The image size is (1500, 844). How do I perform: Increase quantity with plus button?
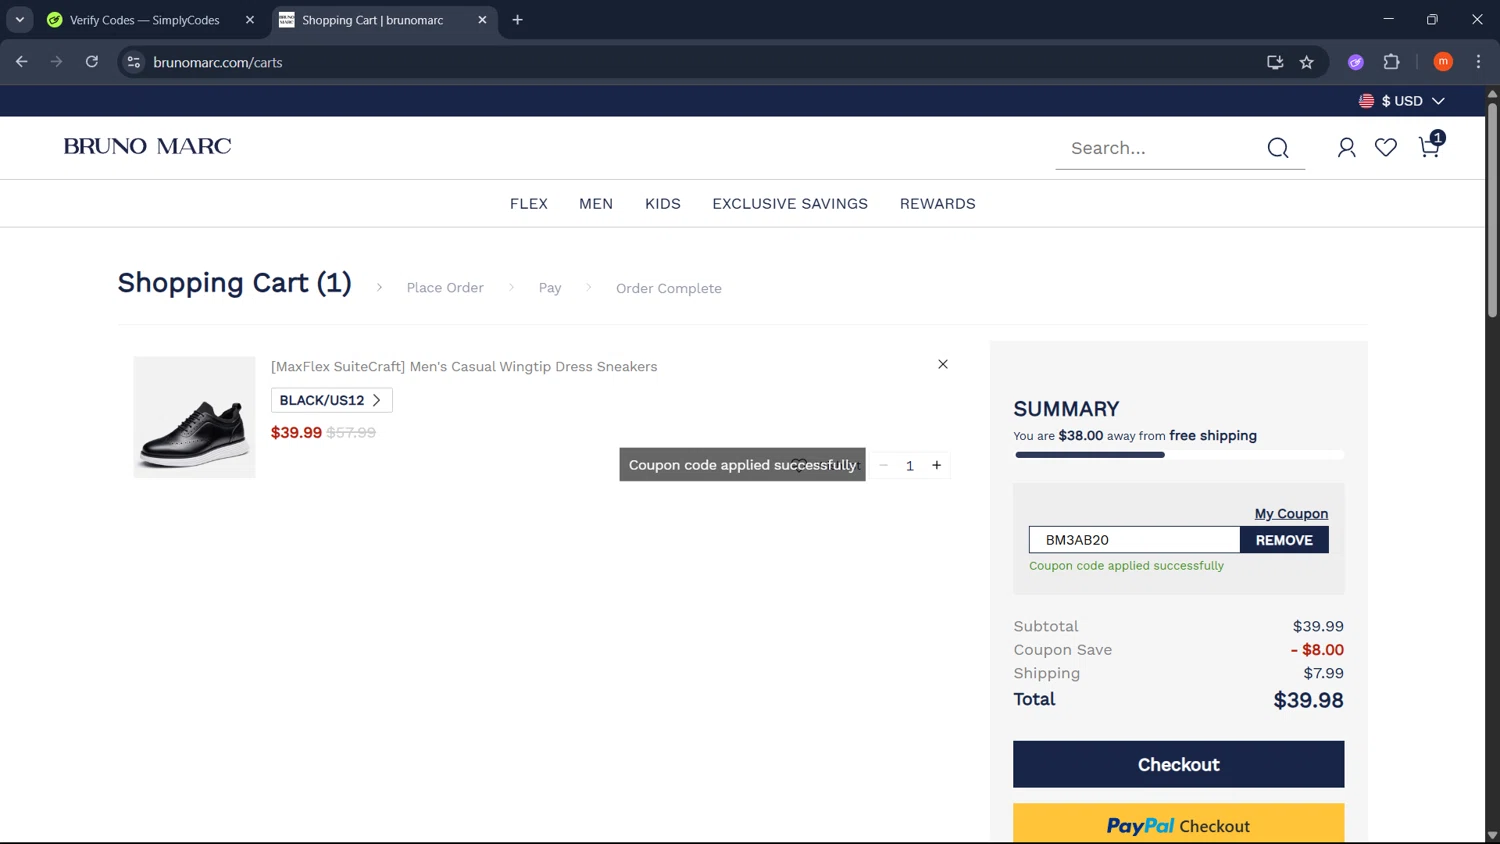(x=936, y=465)
